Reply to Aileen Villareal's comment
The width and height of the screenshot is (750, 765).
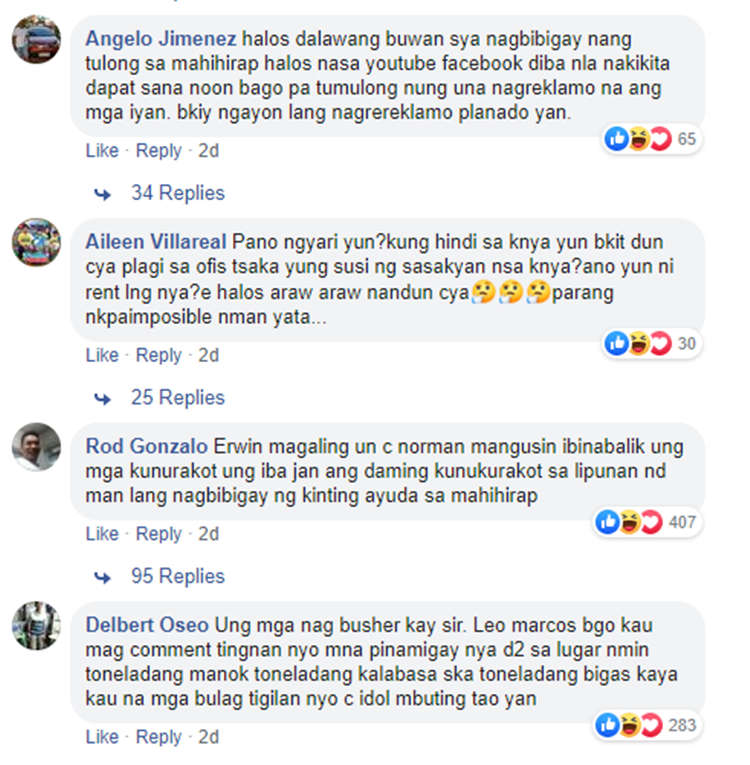(x=159, y=355)
